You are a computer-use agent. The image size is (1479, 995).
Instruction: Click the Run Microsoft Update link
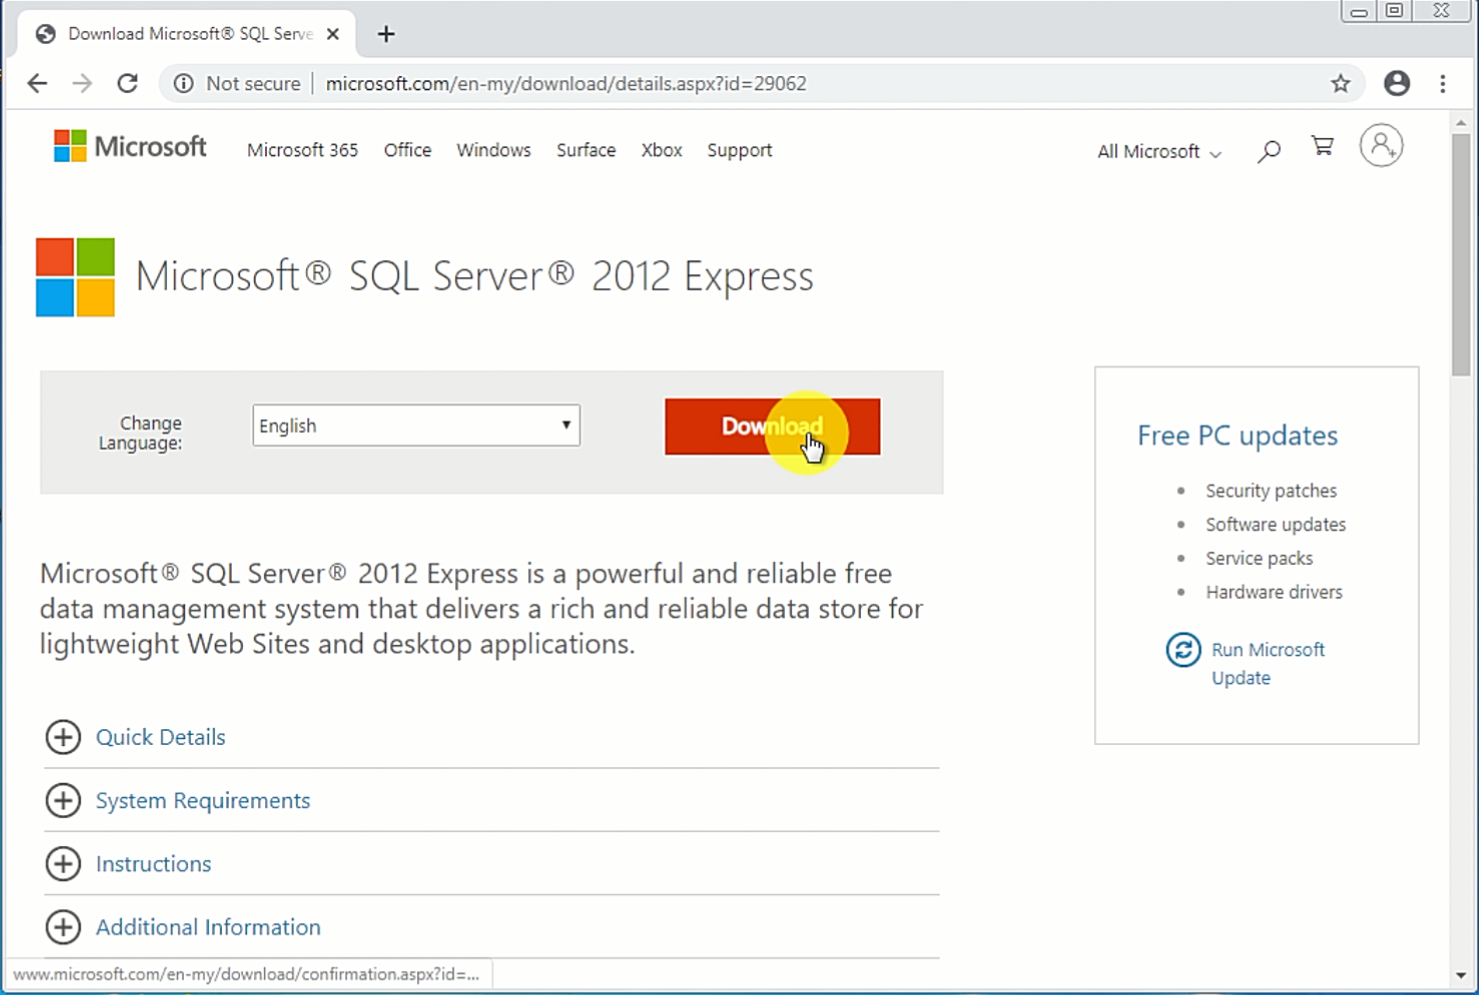tap(1268, 664)
